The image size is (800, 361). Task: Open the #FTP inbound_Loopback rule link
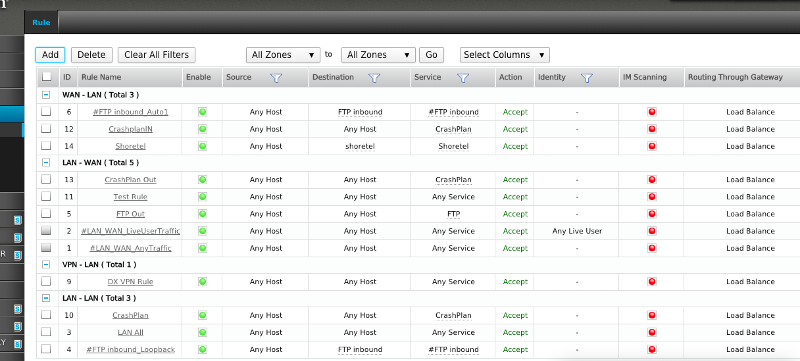[x=131, y=349]
